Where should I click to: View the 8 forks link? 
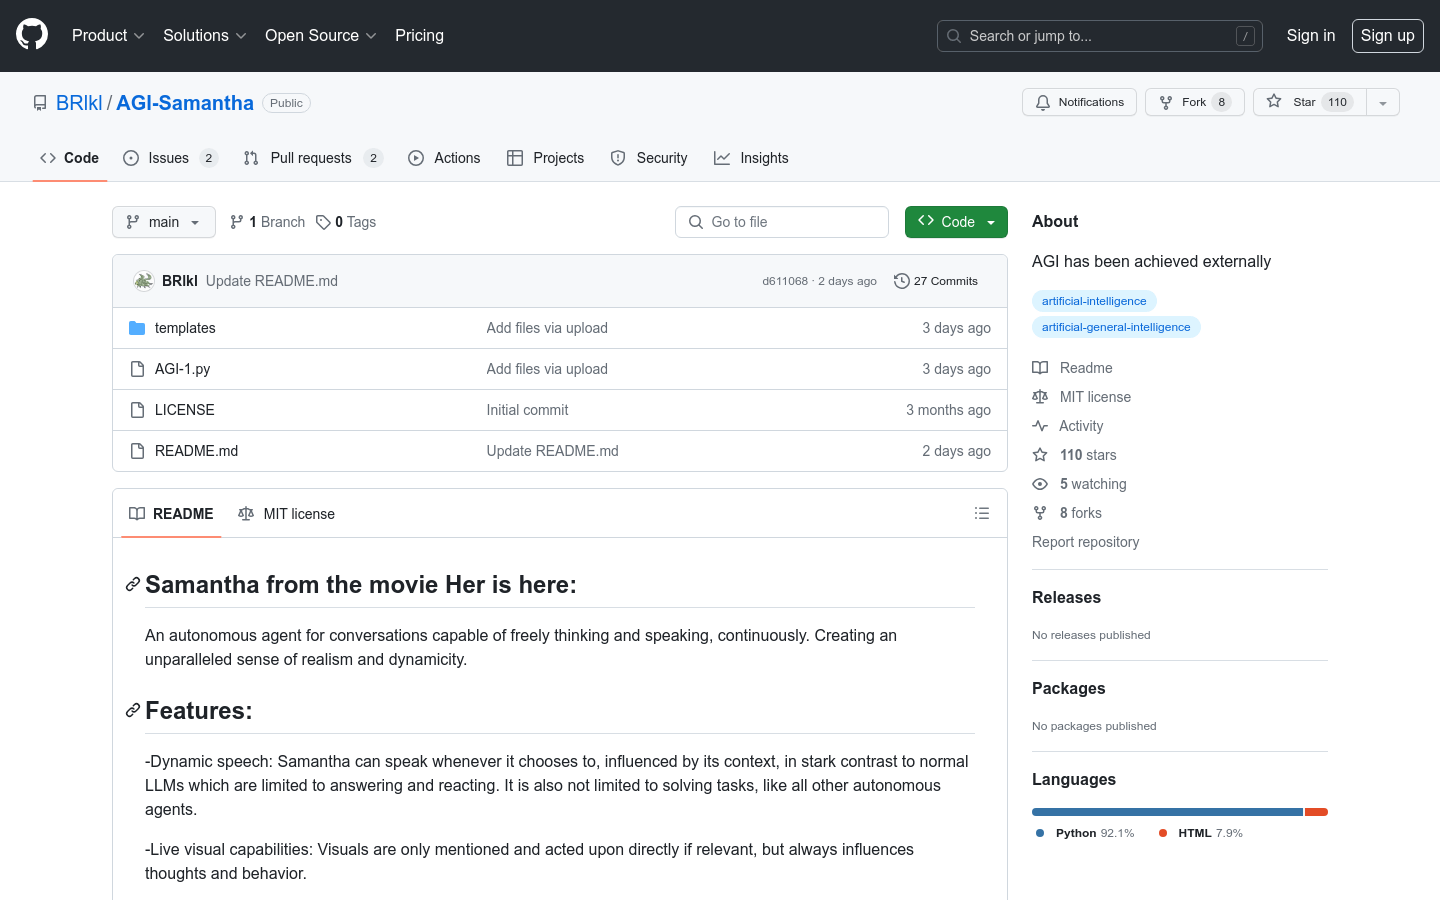tap(1067, 513)
